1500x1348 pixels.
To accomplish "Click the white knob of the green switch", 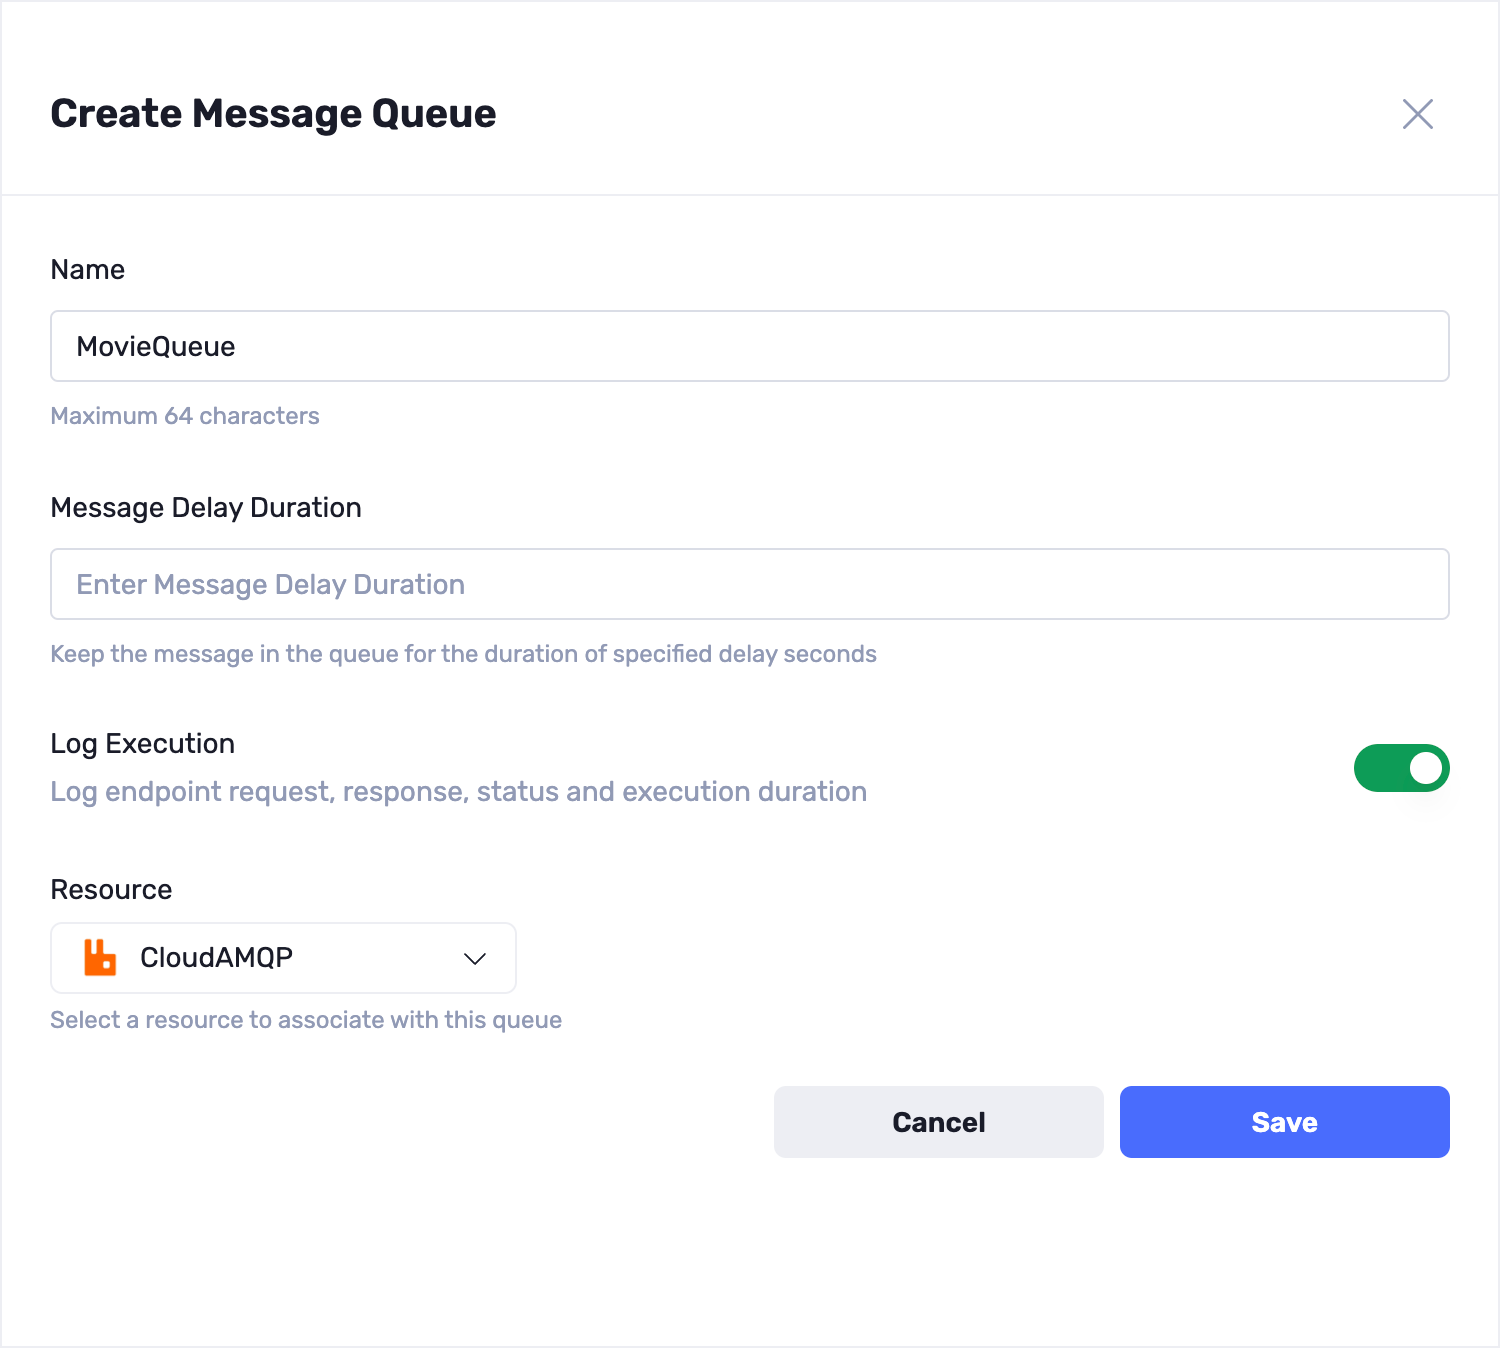I will [1425, 768].
